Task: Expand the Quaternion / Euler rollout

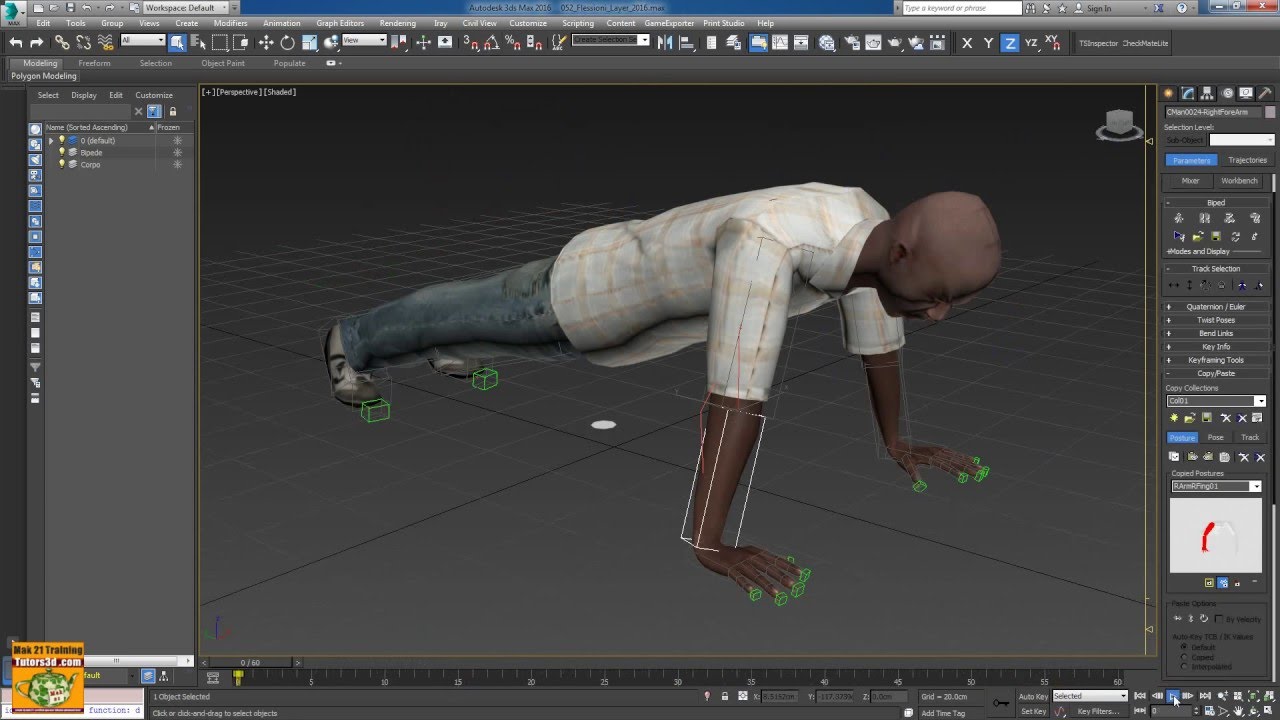Action: click(x=1215, y=307)
